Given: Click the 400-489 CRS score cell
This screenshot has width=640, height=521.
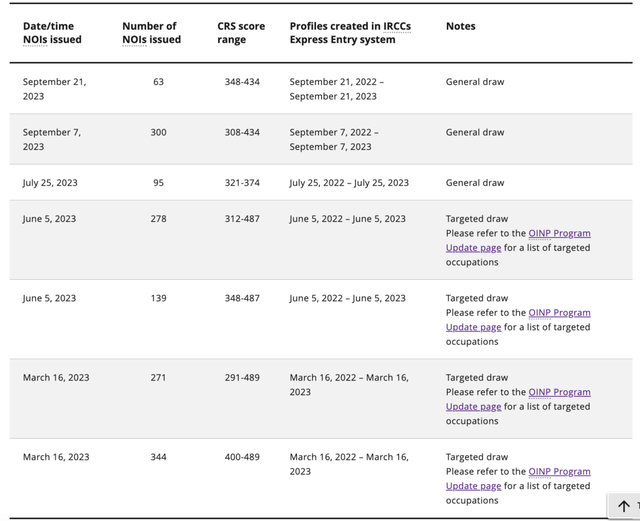Looking at the screenshot, I should tap(242, 457).
